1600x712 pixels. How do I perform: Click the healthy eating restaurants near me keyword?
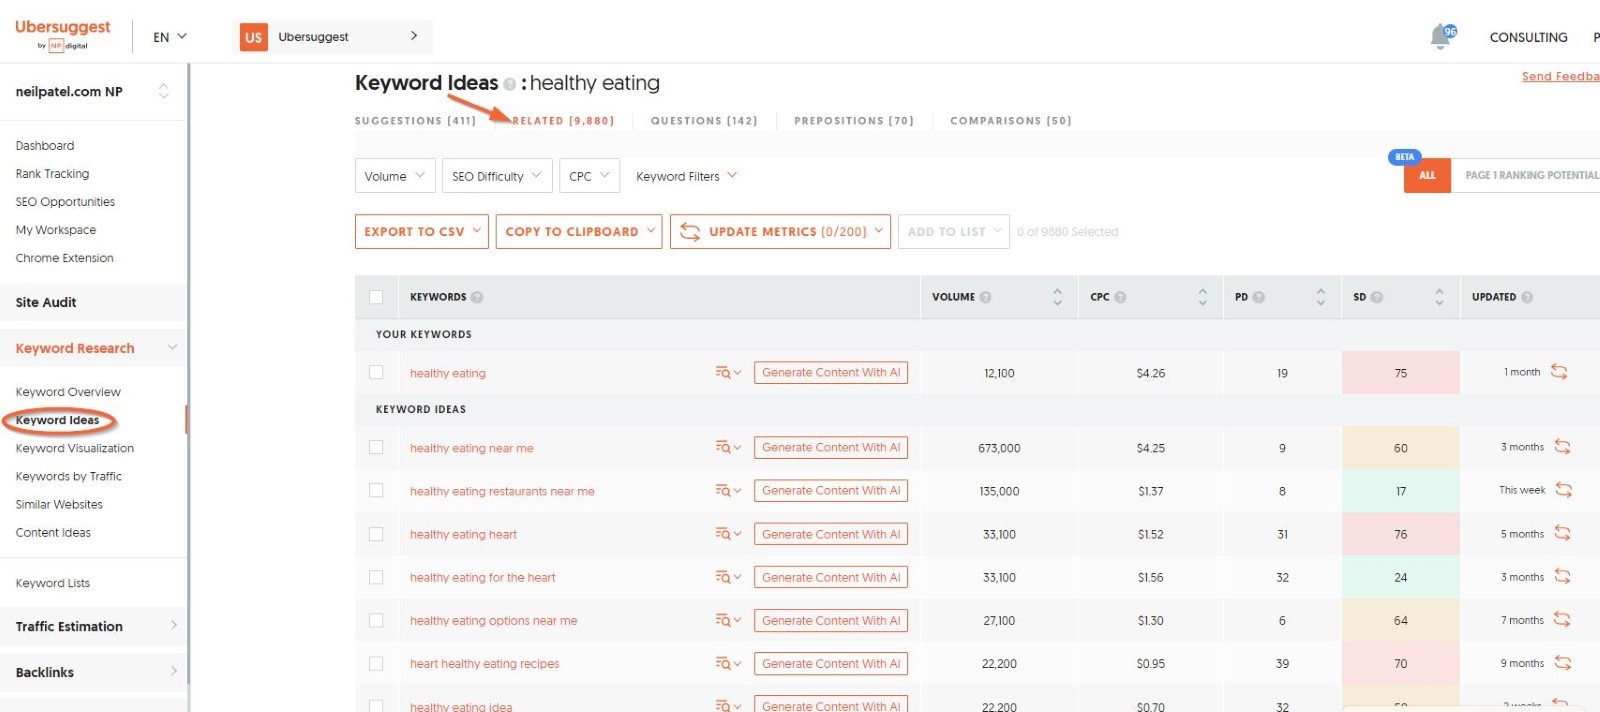point(502,491)
